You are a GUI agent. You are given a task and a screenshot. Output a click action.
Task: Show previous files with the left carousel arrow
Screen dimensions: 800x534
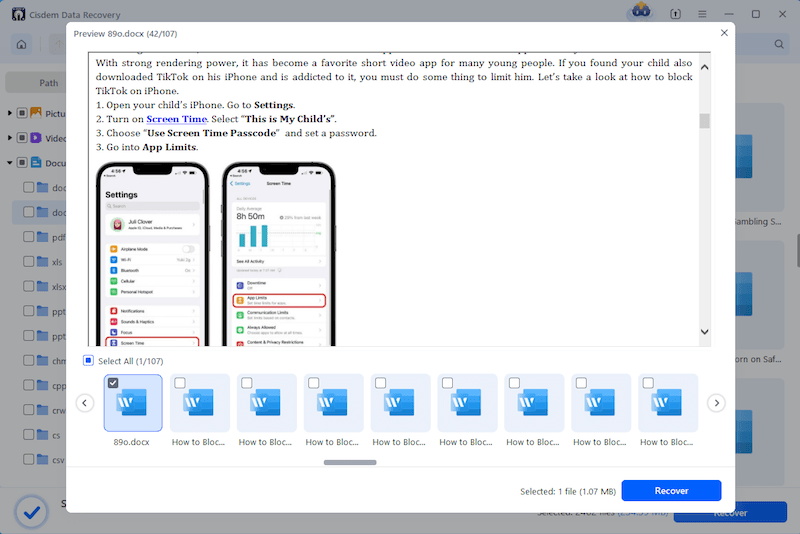tap(85, 403)
